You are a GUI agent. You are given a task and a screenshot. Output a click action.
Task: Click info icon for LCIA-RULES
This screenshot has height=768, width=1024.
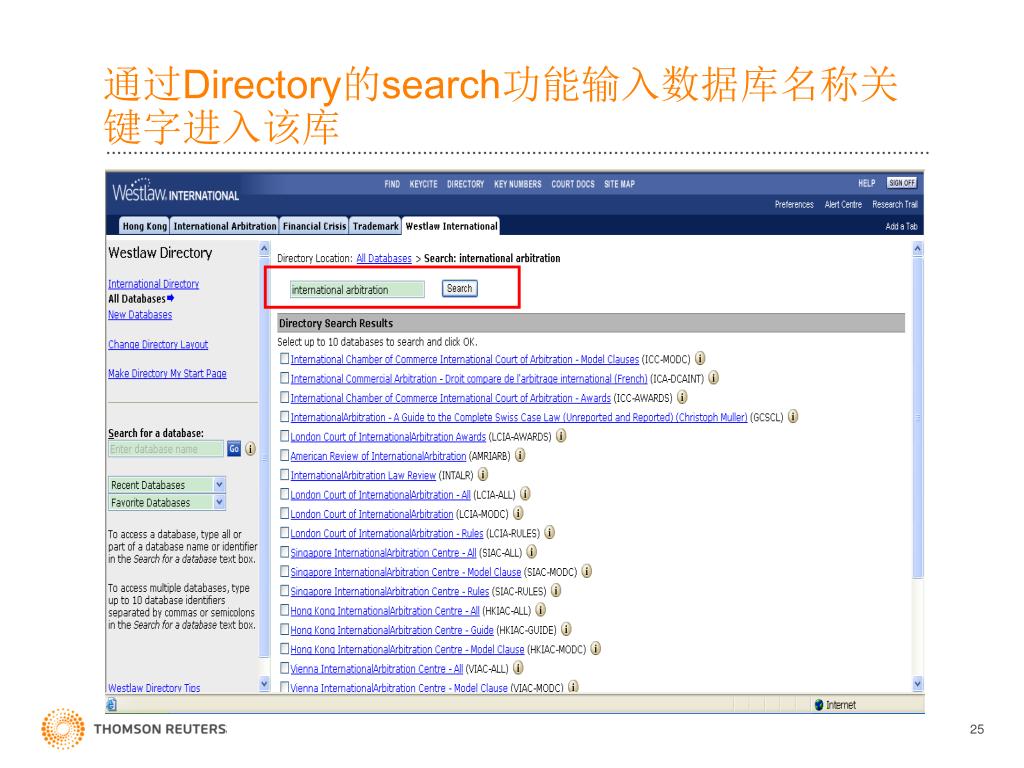[551, 532]
